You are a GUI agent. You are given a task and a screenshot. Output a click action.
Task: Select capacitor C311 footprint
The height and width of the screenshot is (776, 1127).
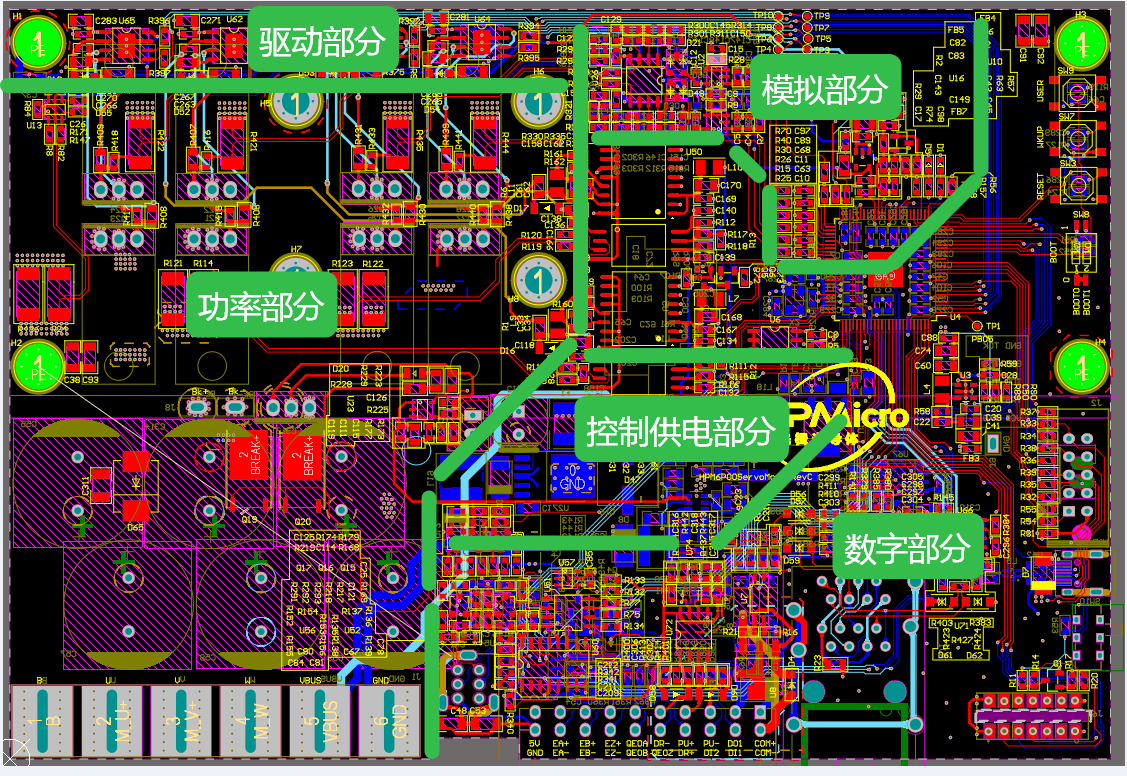tap(101, 485)
